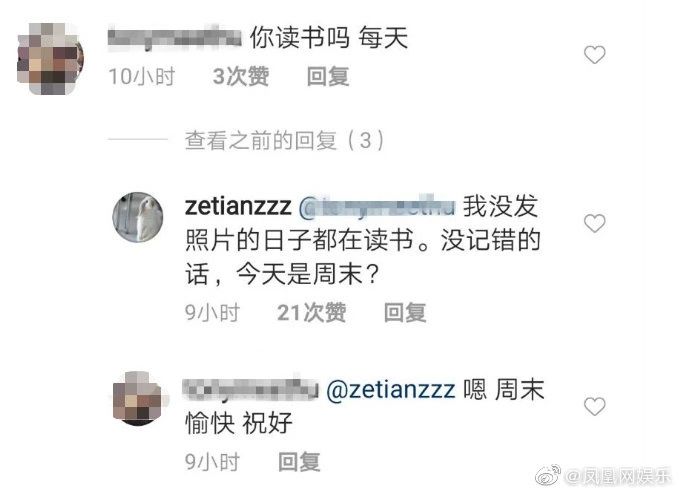Like the top comment 你读书吗 每天
Image resolution: width=679 pixels, height=494 pixels.
(x=595, y=55)
